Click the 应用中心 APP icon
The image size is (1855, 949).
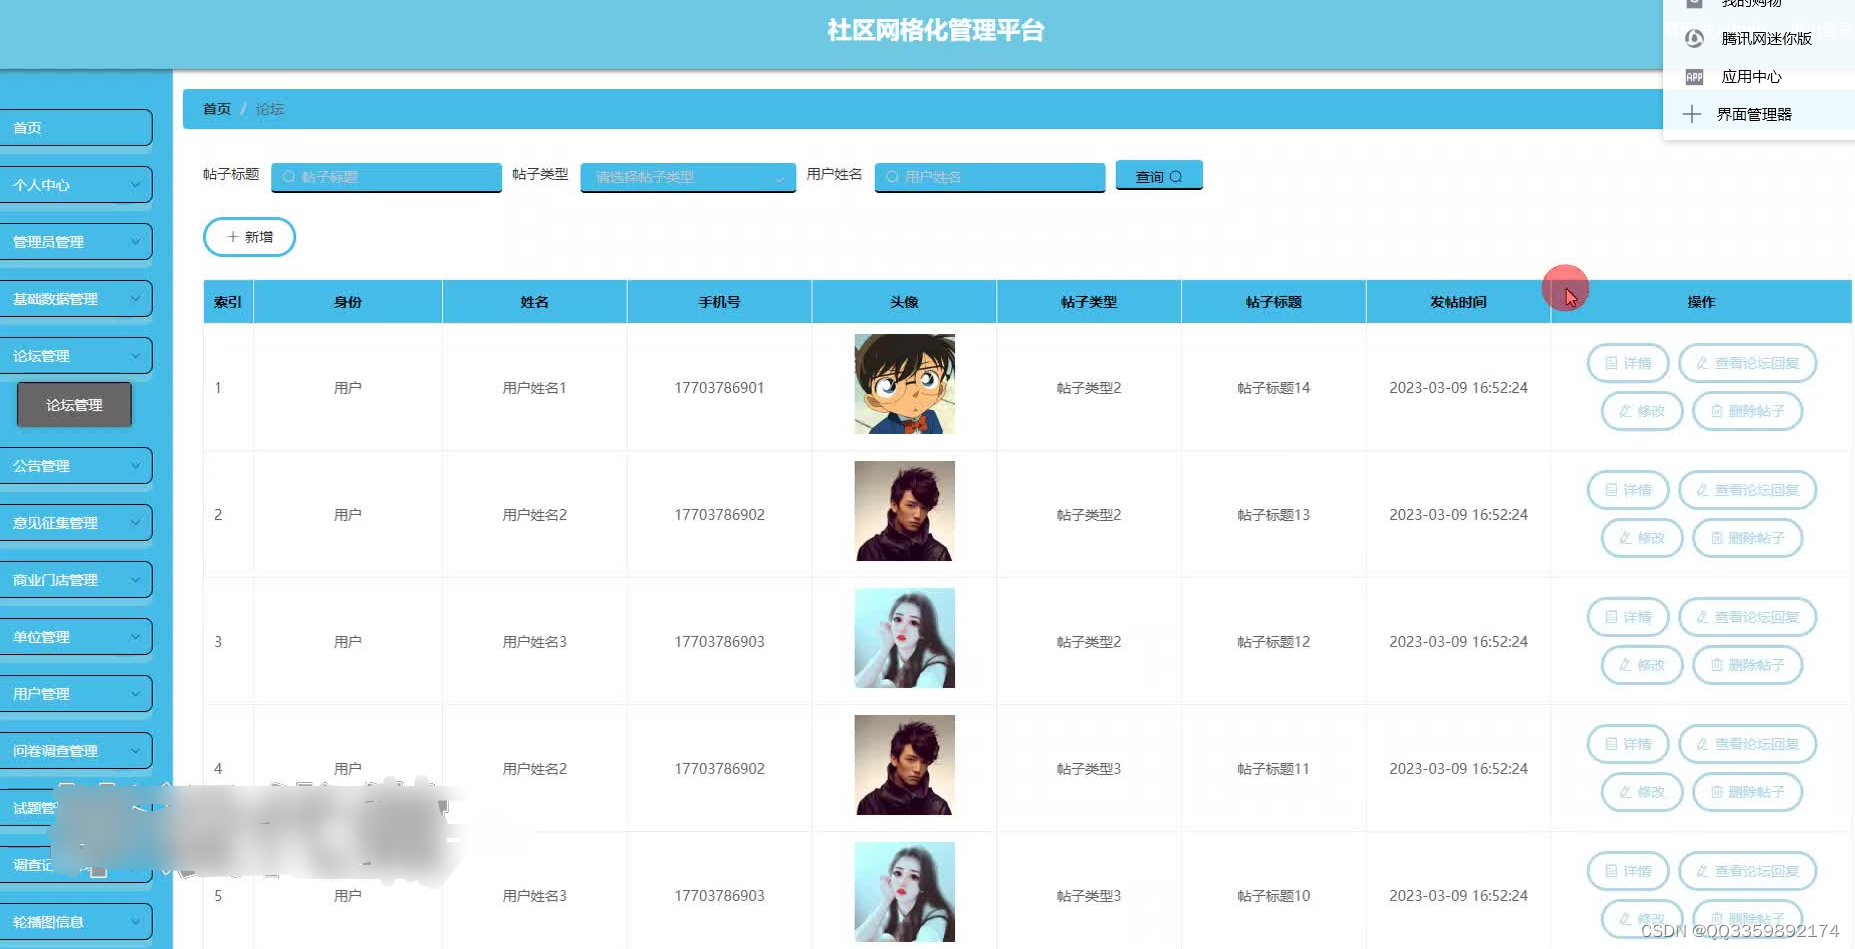[1694, 77]
